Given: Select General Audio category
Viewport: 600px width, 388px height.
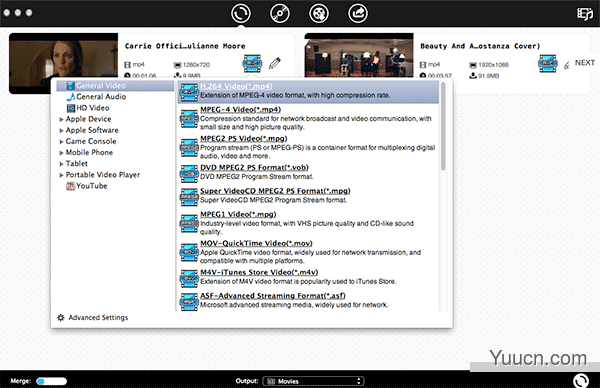Looking at the screenshot, I should pos(101,97).
